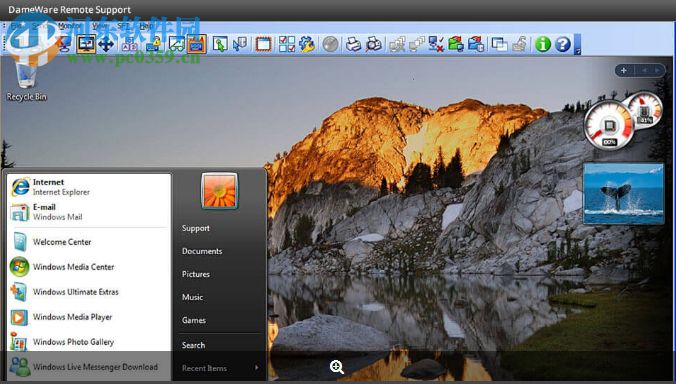Click the eyeglasses view-only toolbar icon
The width and height of the screenshot is (676, 384).
pos(177,44)
